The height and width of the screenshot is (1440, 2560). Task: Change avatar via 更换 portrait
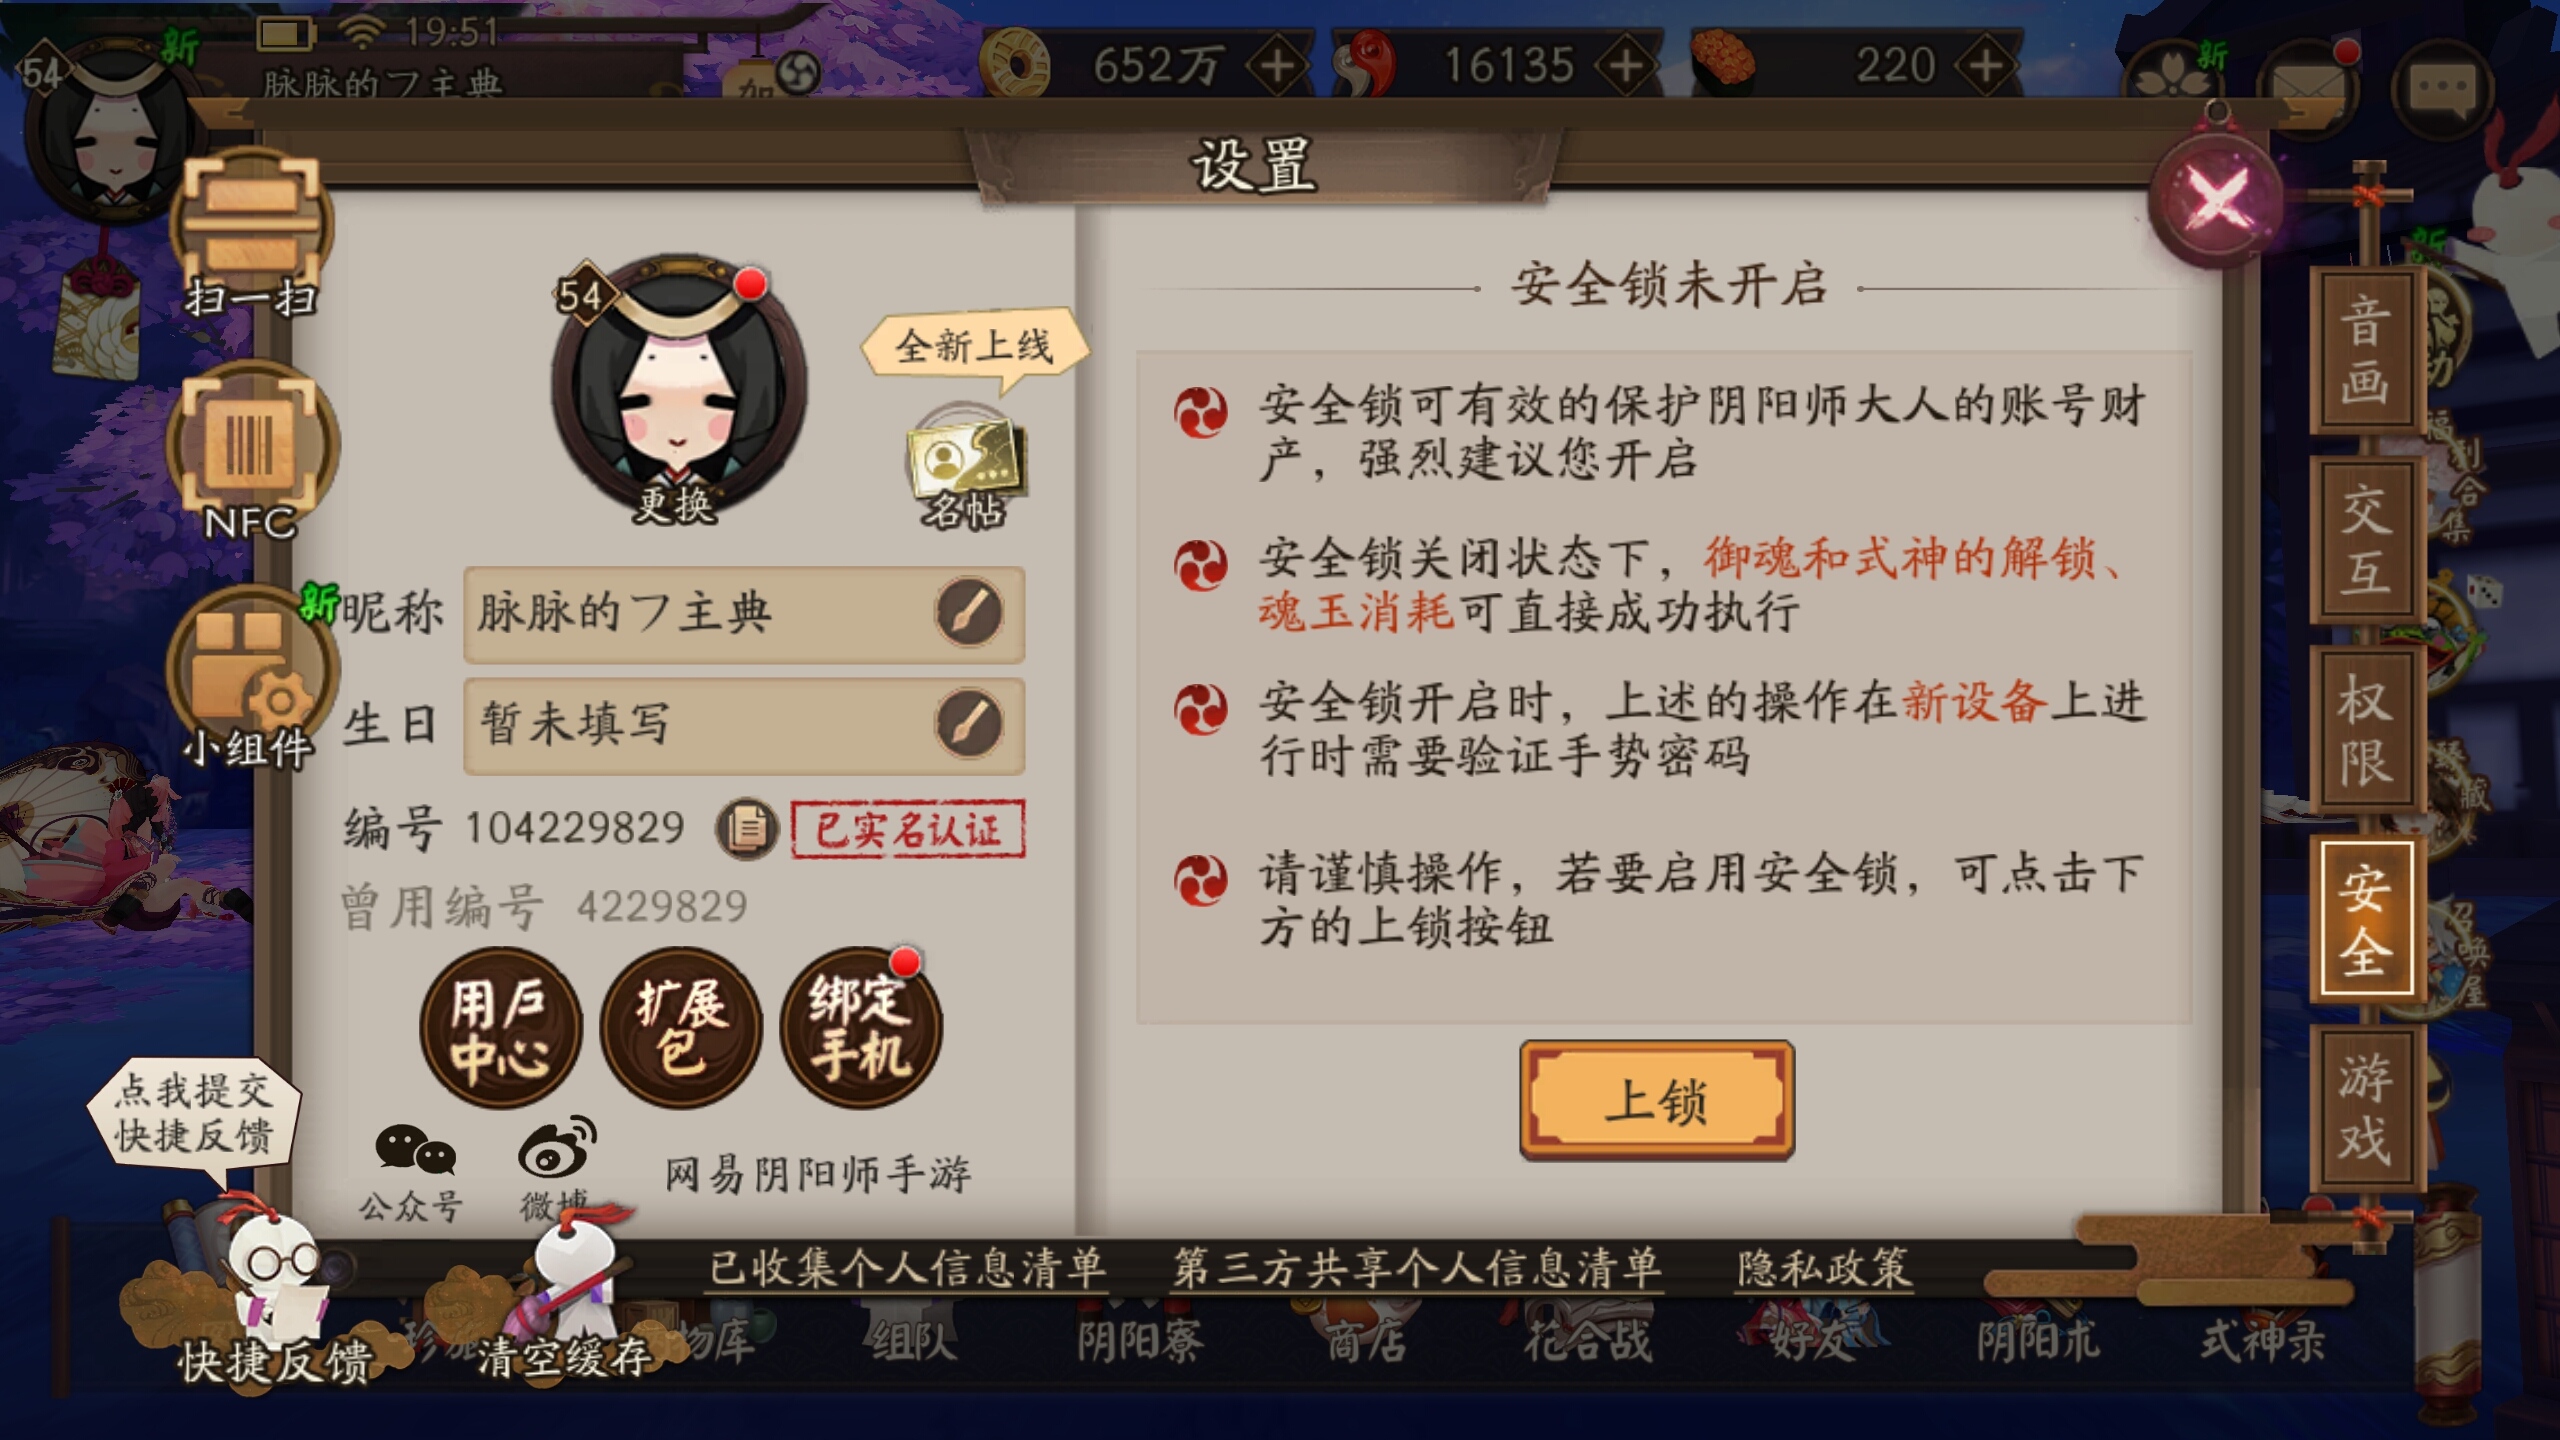(x=678, y=390)
